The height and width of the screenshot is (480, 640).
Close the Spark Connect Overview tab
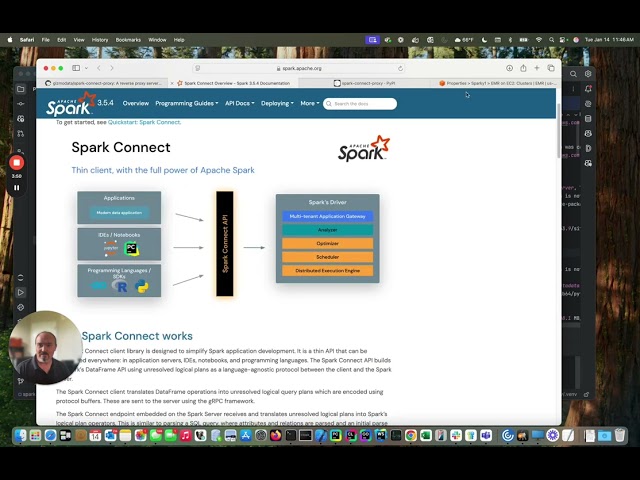[172, 83]
